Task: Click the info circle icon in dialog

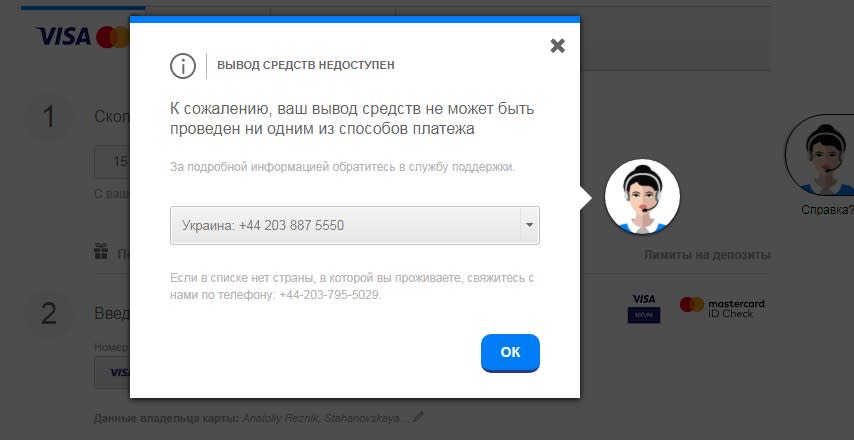Action: point(182,66)
